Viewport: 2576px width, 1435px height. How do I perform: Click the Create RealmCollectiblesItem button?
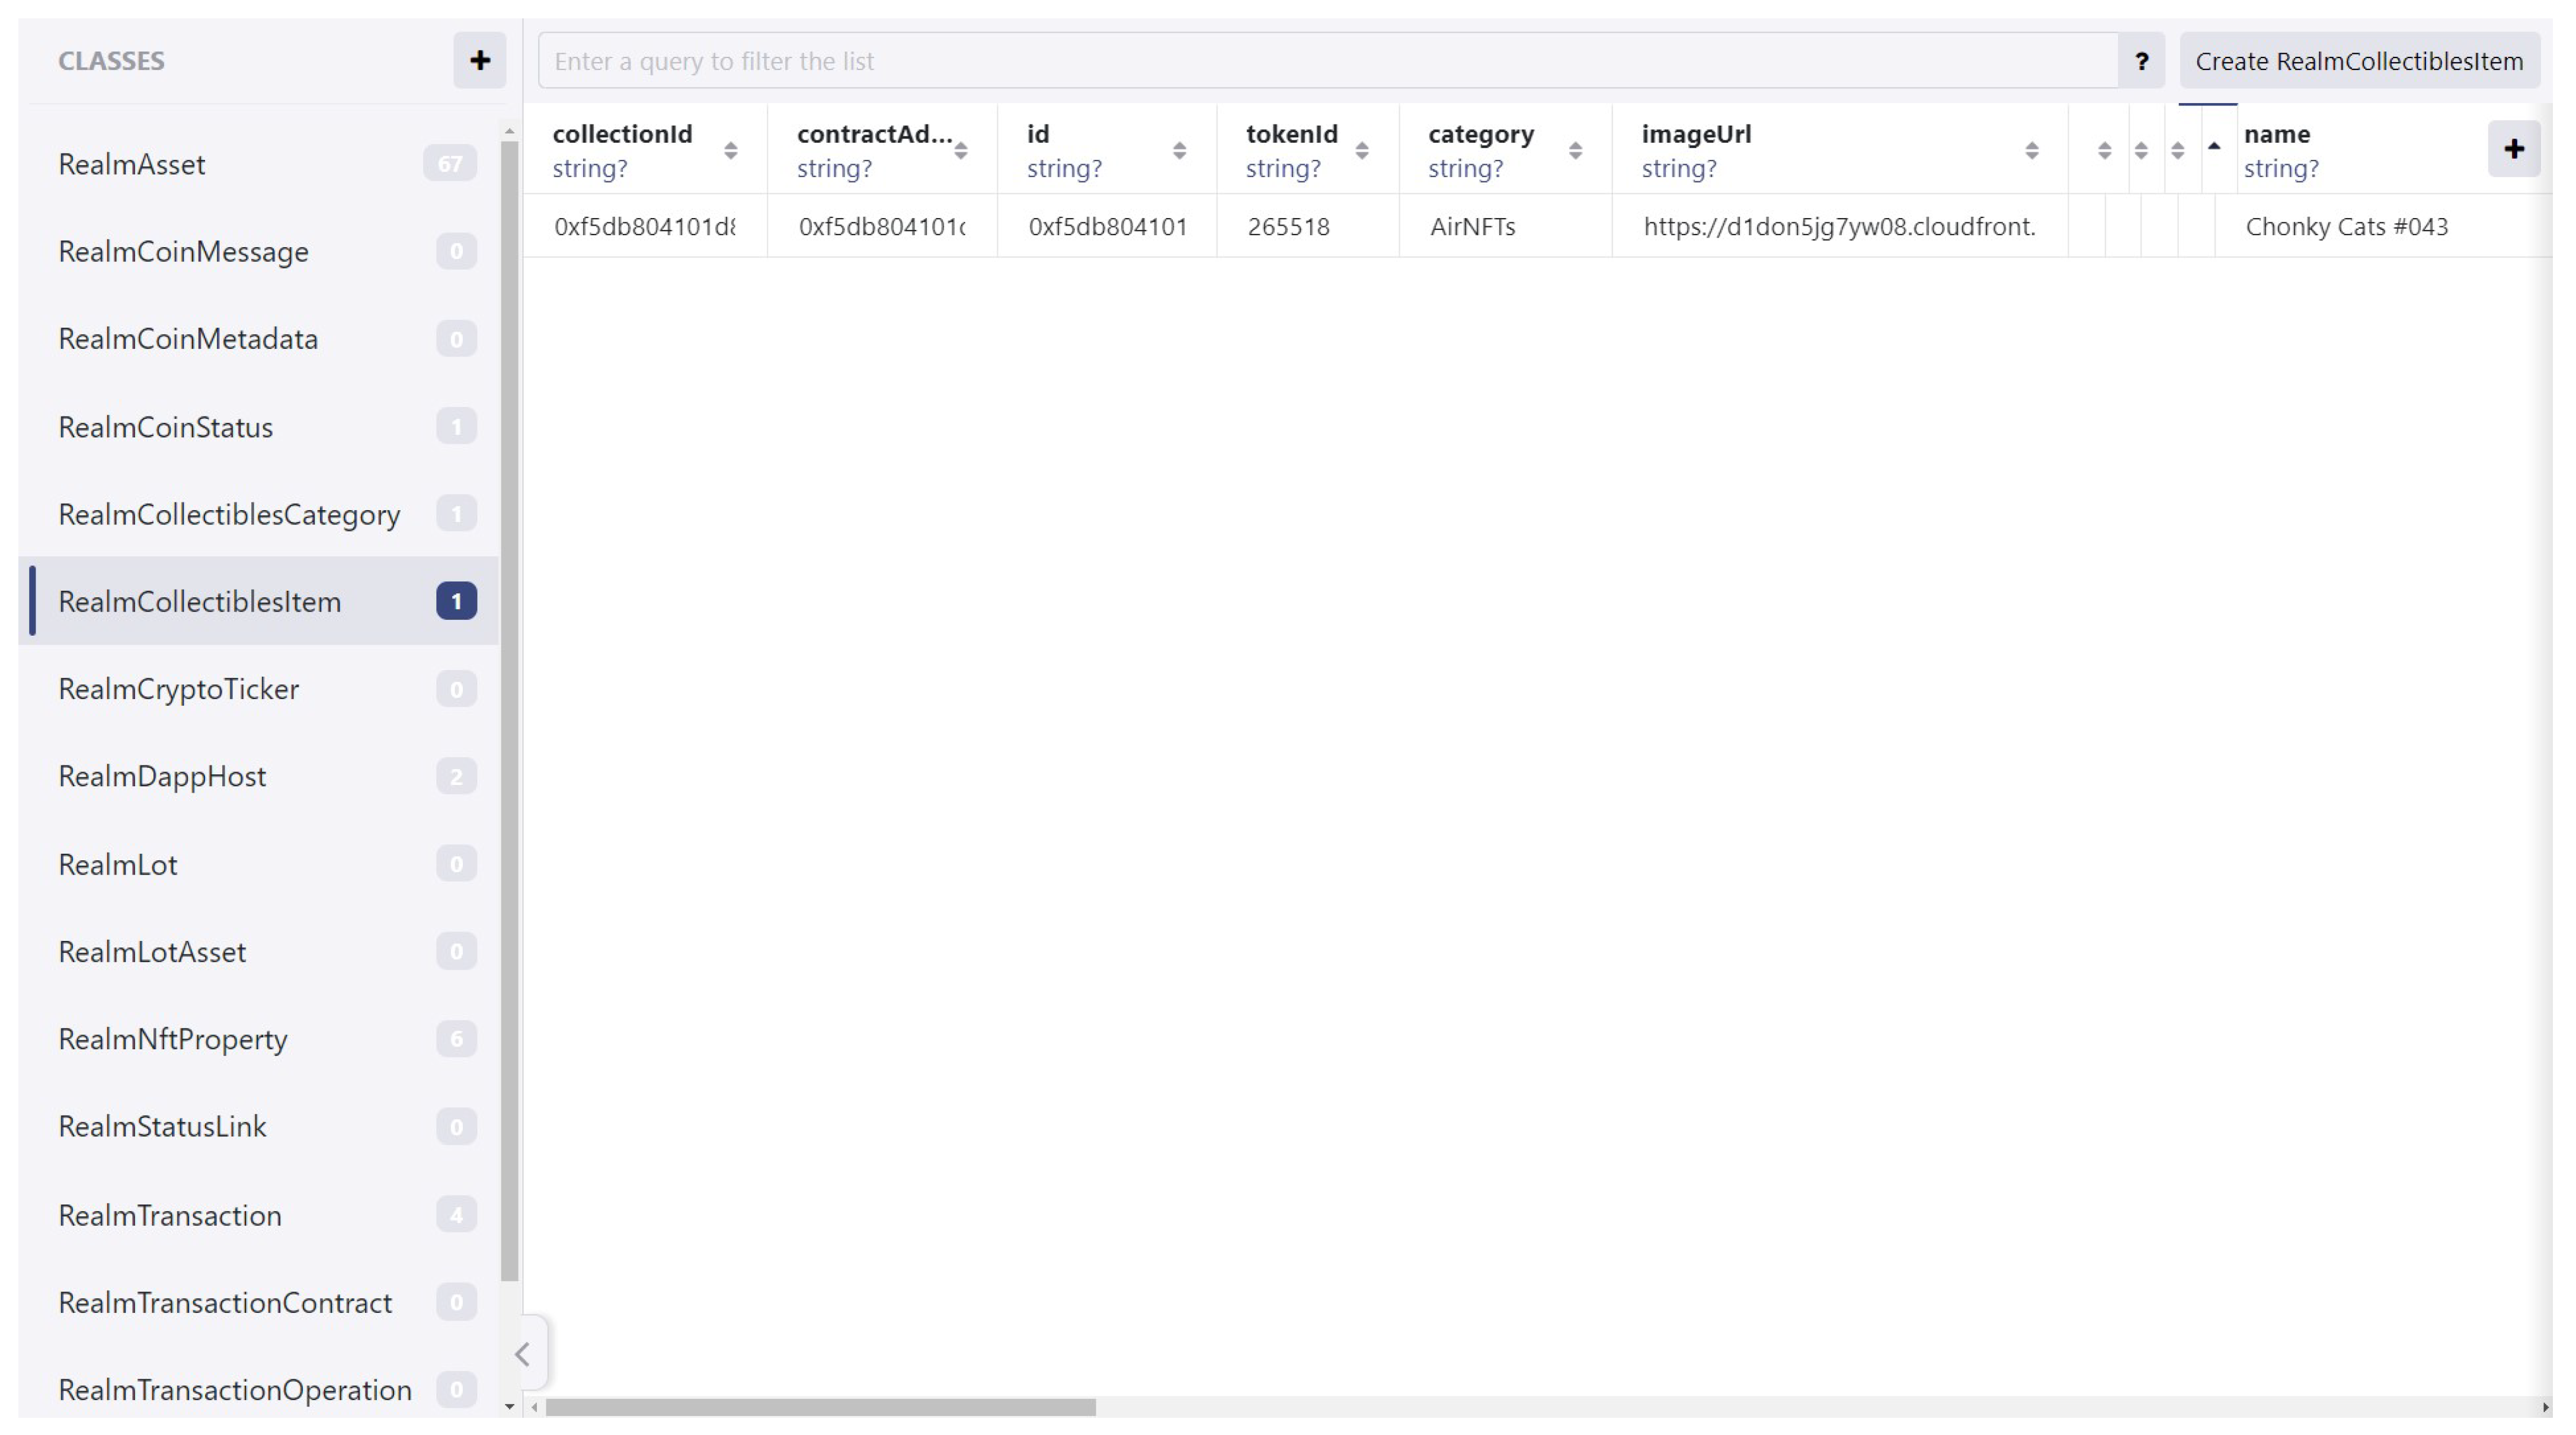point(2360,60)
